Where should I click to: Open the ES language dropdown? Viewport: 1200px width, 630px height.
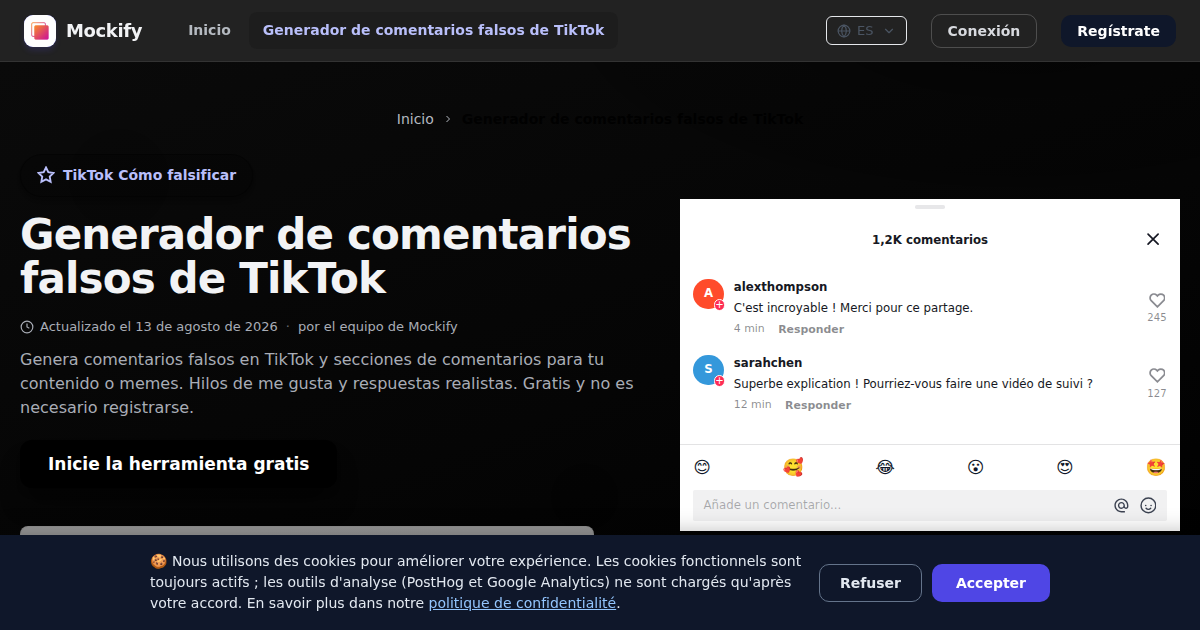tap(866, 31)
